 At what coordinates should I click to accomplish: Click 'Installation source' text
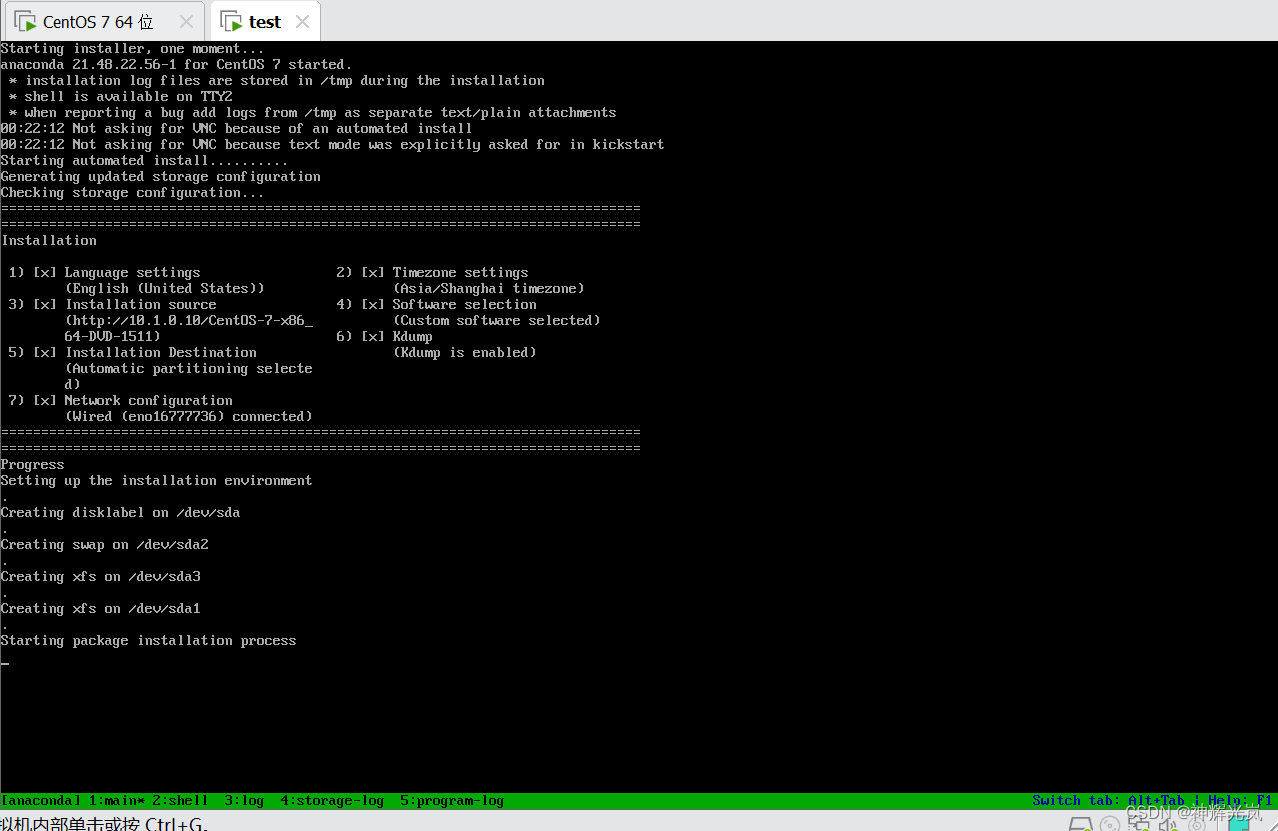click(x=140, y=304)
